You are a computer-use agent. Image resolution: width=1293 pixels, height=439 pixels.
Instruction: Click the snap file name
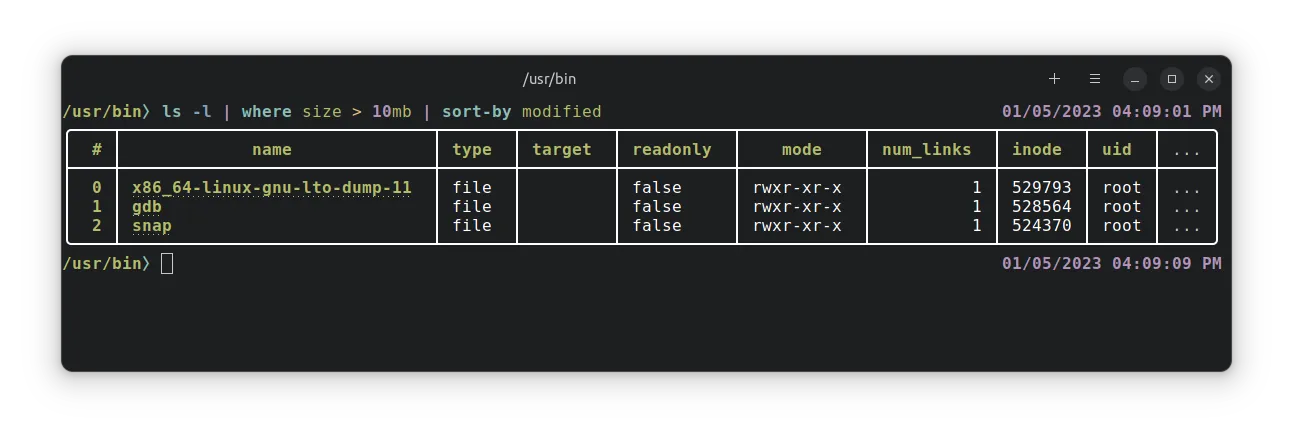click(x=152, y=225)
